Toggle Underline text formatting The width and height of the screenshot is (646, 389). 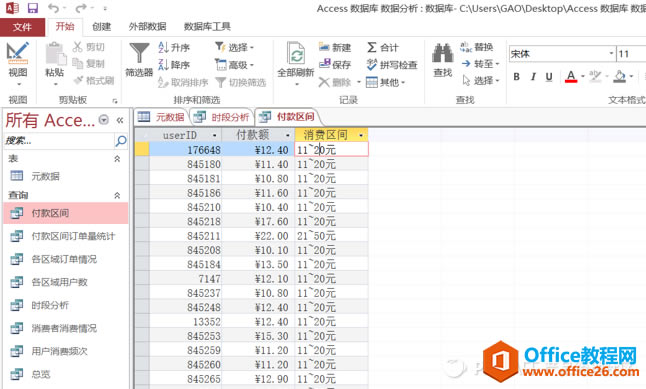(x=549, y=77)
